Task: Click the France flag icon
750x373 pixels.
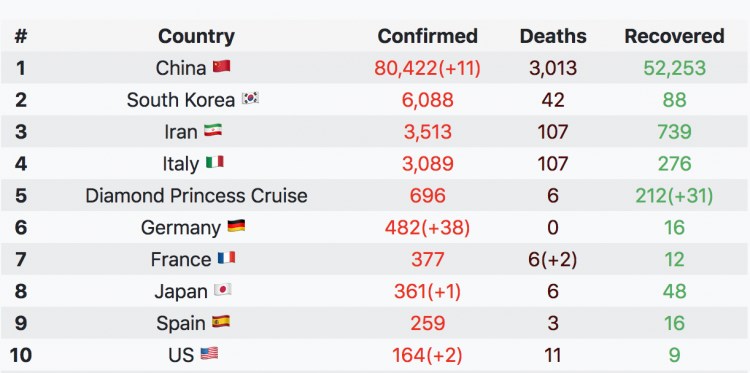Action: 226,258
